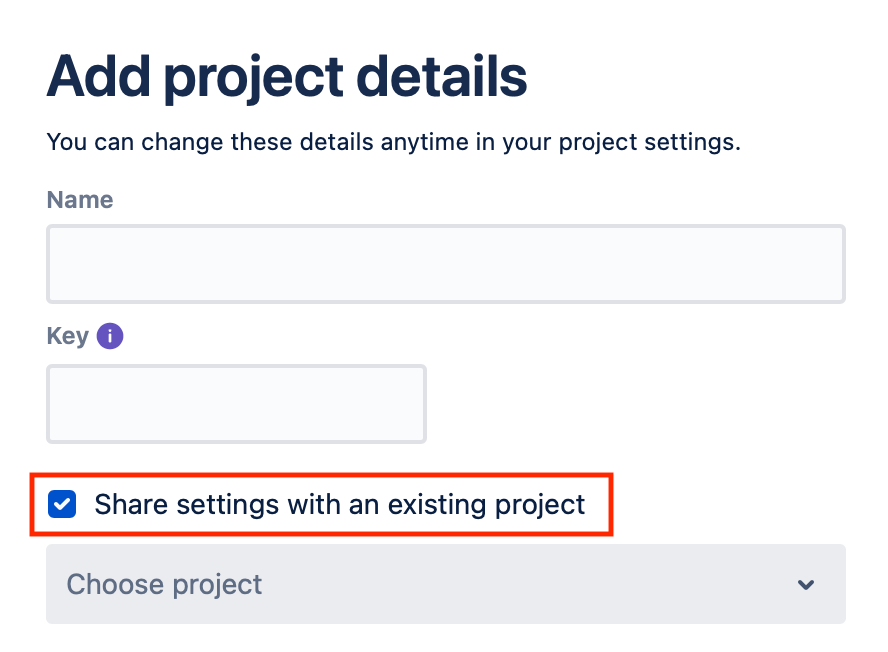Click the word "project" in the dropdown placeholder
The height and width of the screenshot is (652, 888).
(x=217, y=586)
